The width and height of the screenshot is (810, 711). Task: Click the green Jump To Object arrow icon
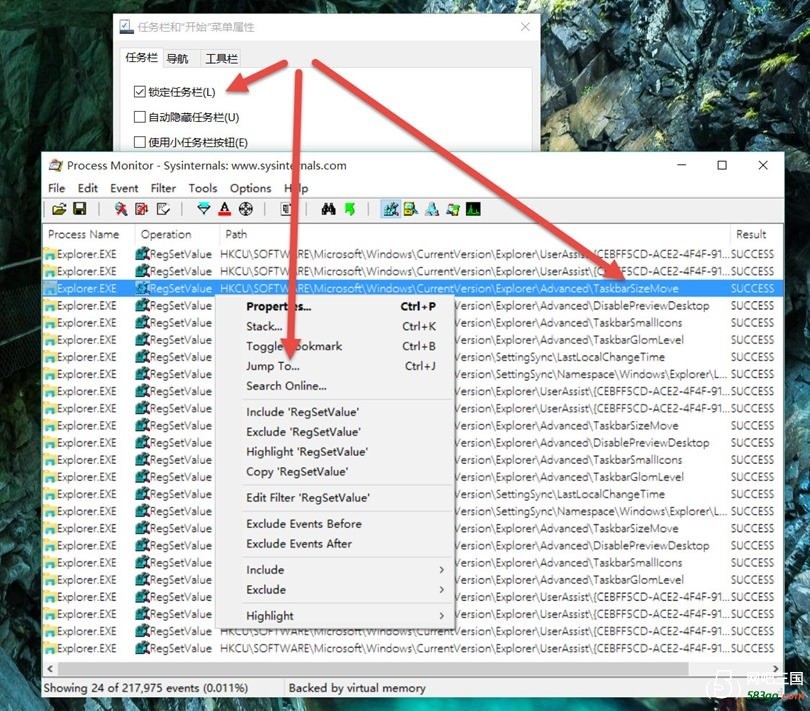click(x=350, y=209)
